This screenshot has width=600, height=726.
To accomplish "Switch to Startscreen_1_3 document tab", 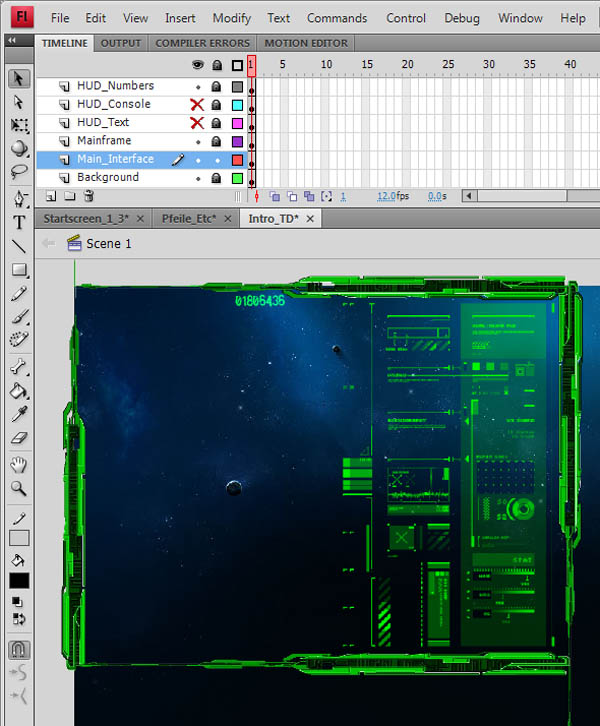I will pos(85,218).
